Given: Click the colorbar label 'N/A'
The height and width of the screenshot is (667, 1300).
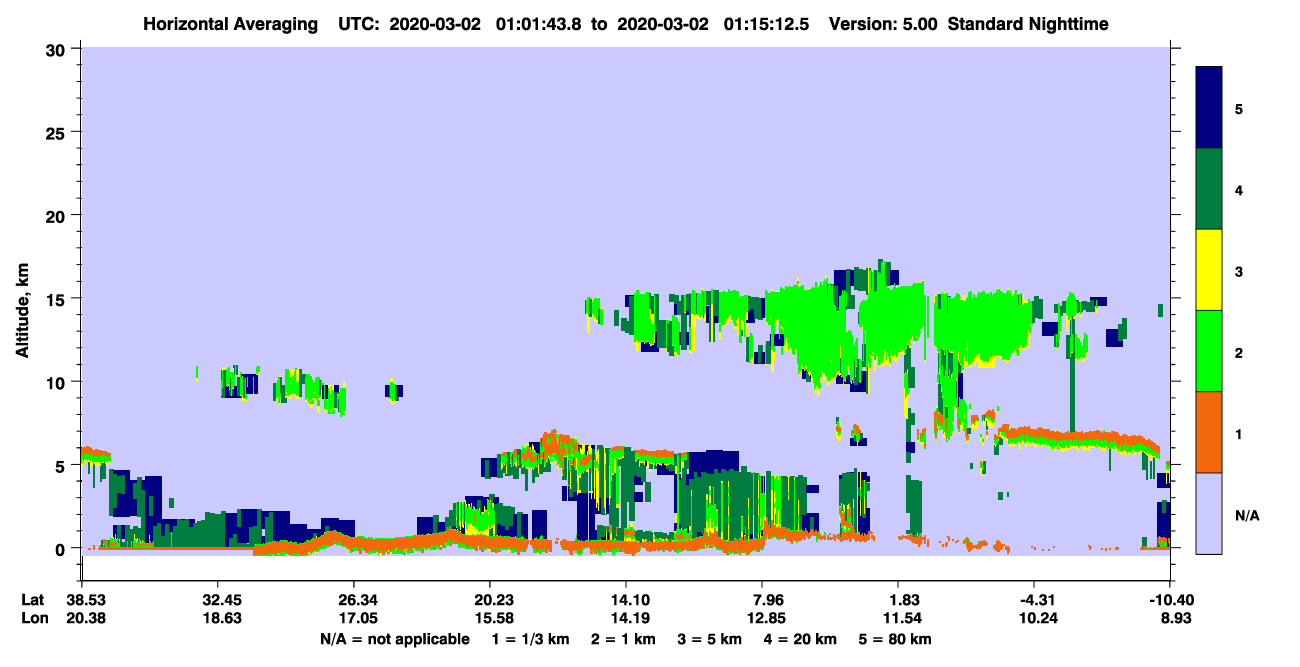Looking at the screenshot, I should 1246,514.
